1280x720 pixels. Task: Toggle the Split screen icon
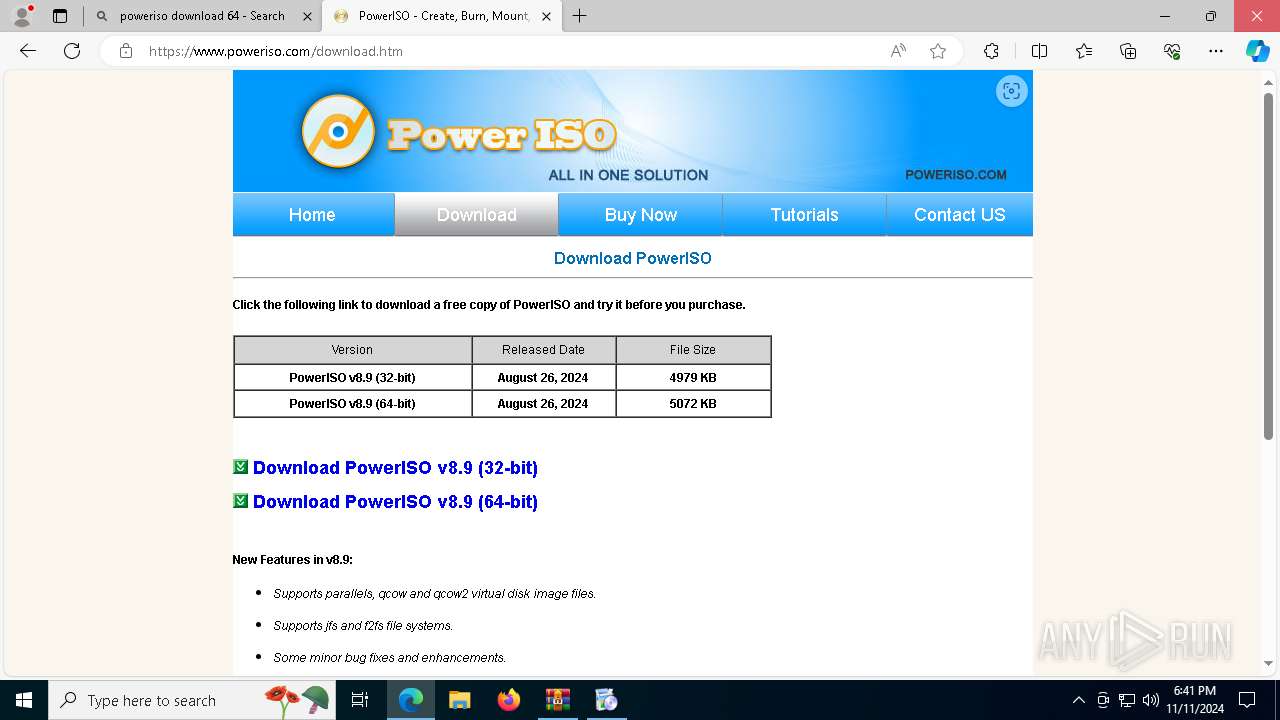(1039, 51)
